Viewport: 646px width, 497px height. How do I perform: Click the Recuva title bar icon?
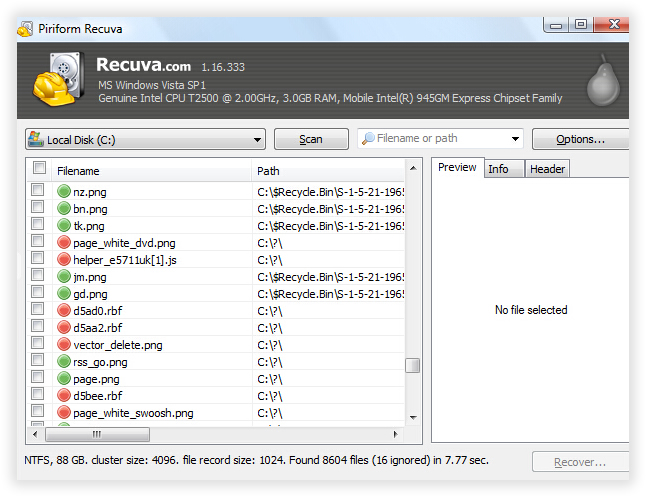(25, 29)
